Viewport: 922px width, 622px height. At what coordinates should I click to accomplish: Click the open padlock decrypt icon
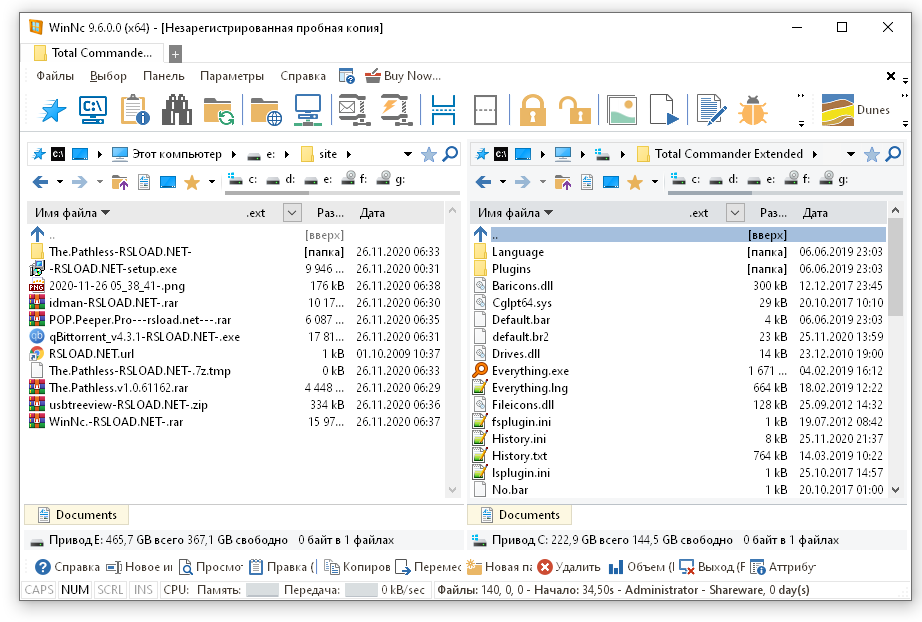click(574, 110)
